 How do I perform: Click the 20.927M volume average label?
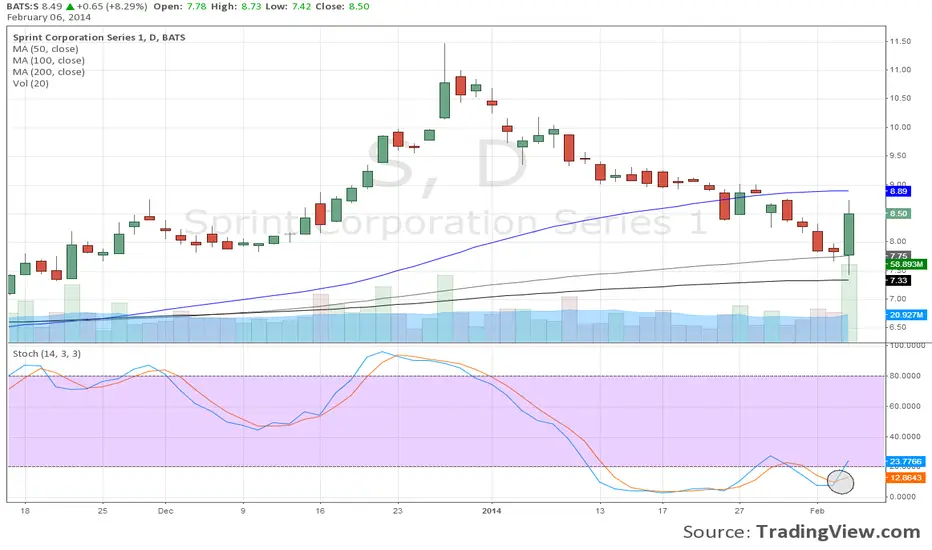point(907,315)
